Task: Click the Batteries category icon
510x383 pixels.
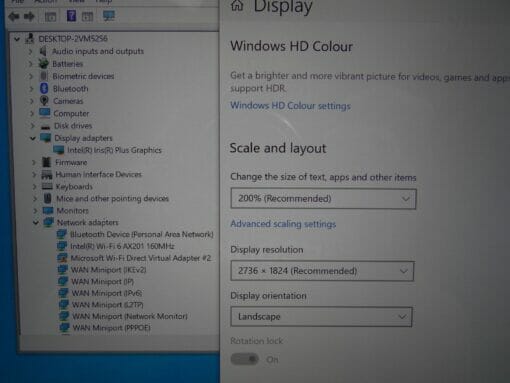Action: coord(43,63)
